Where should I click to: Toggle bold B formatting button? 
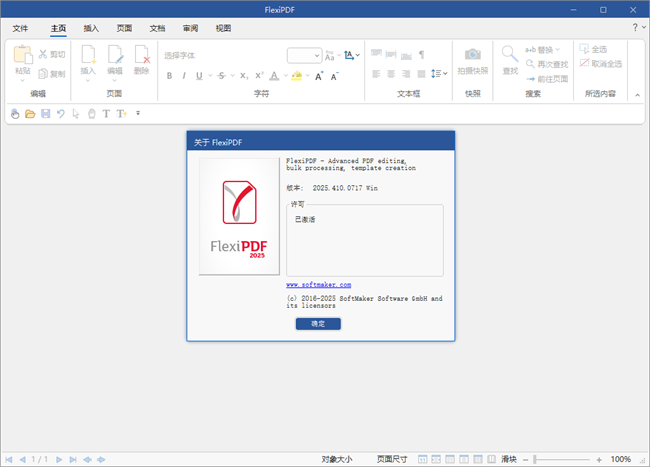(x=169, y=76)
